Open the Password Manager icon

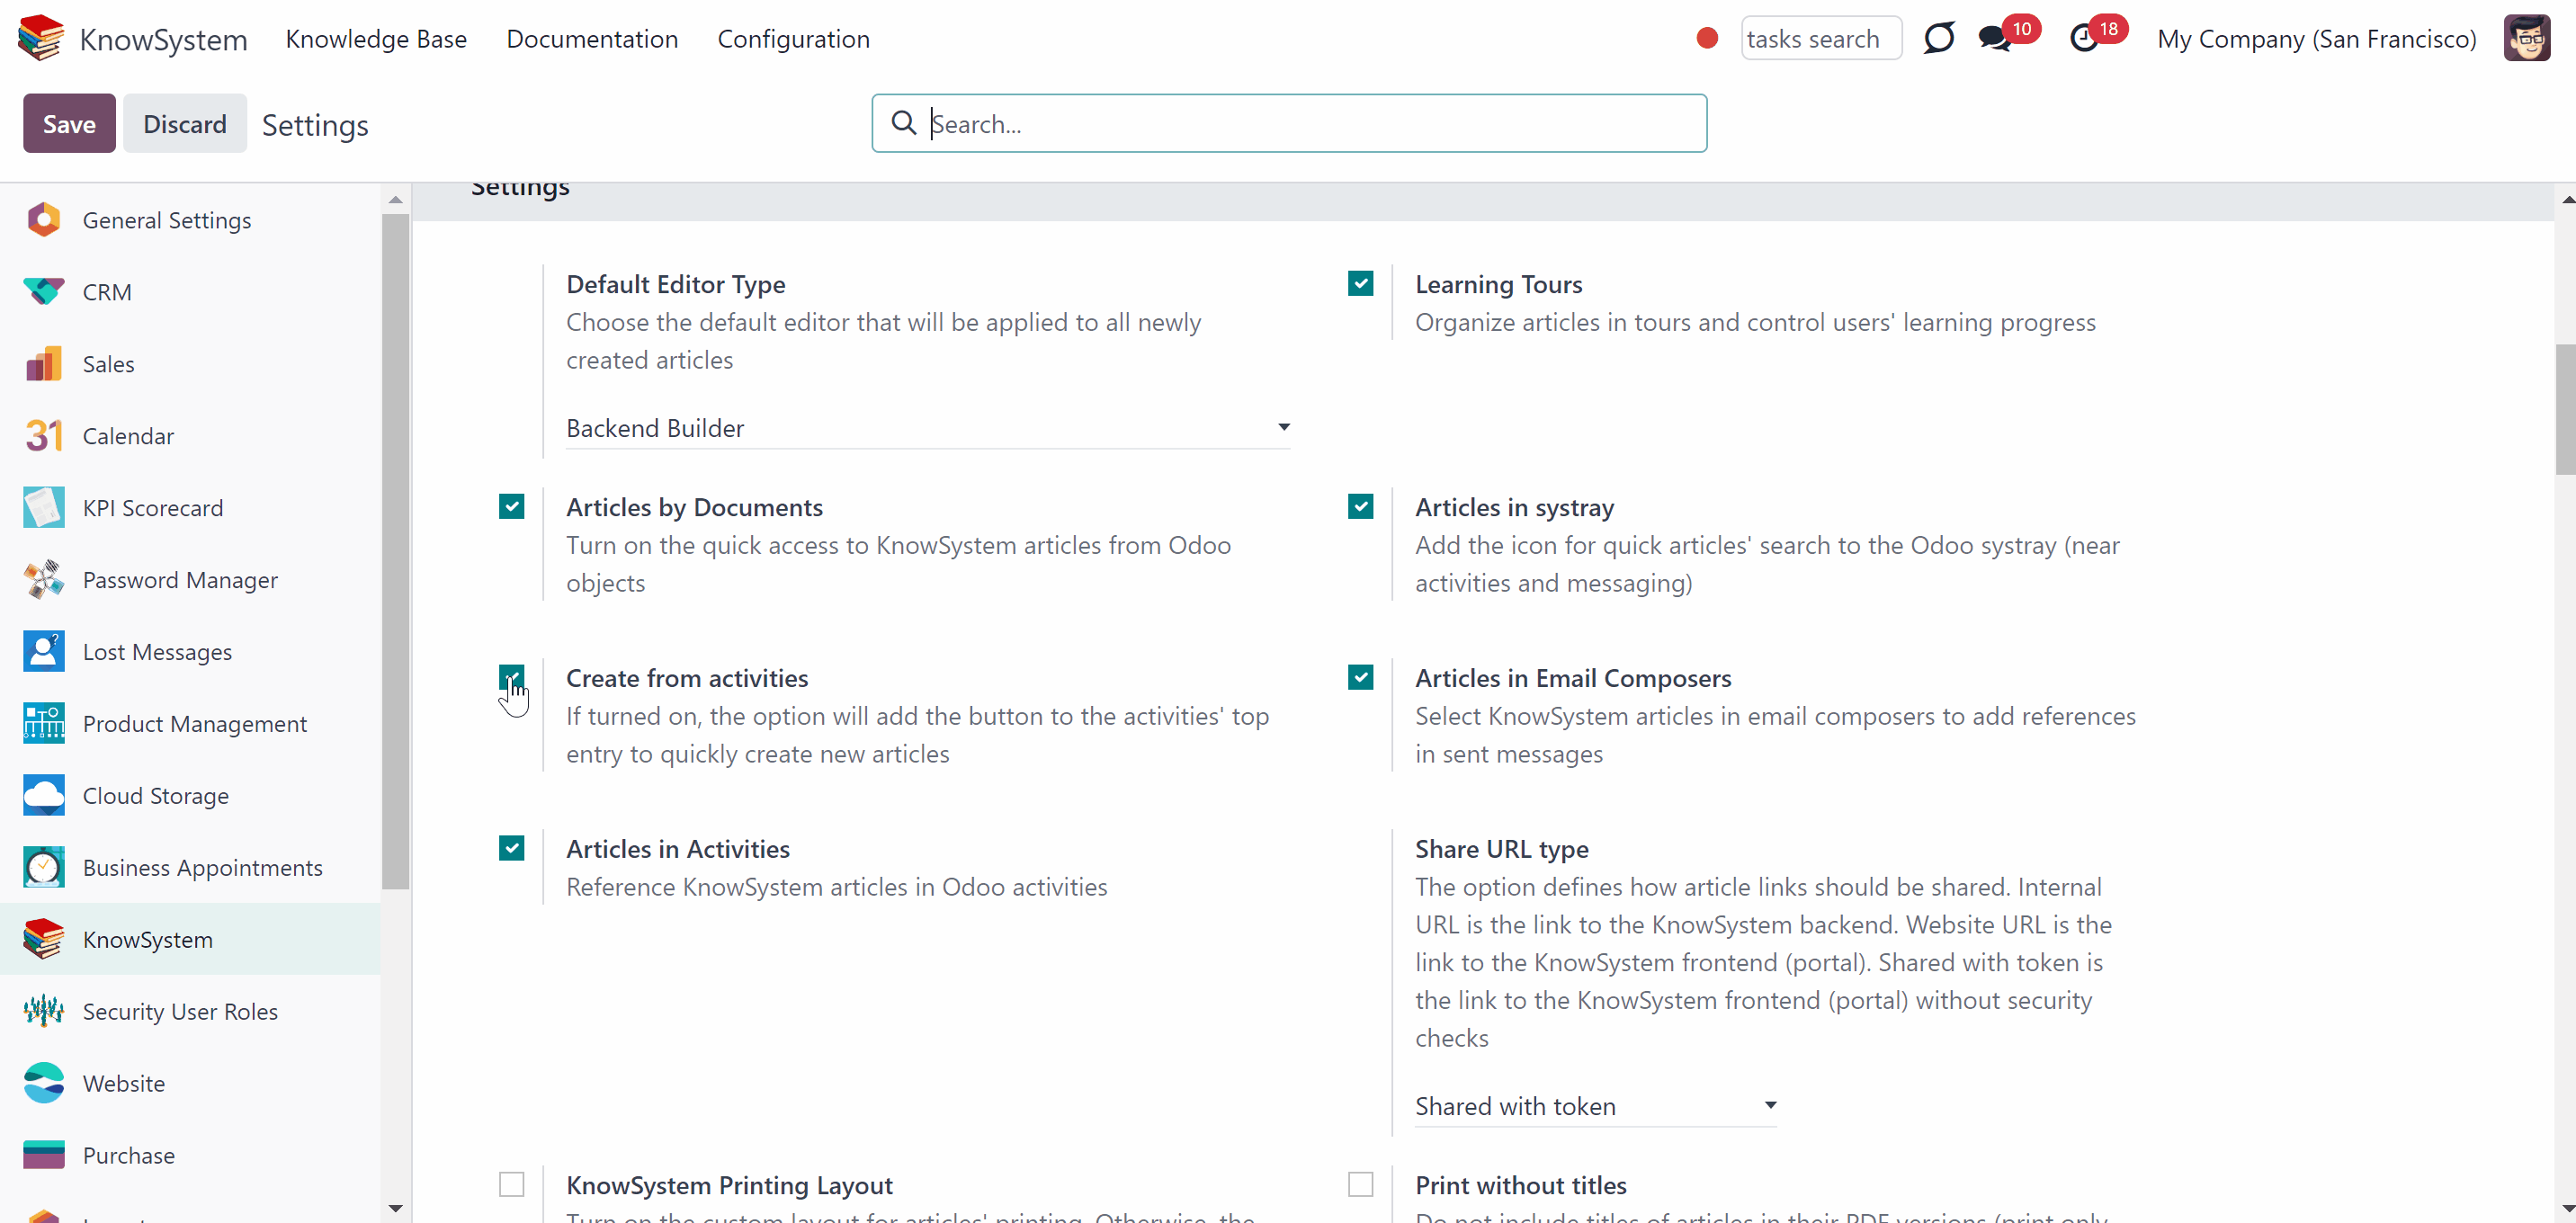pyautogui.click(x=44, y=580)
